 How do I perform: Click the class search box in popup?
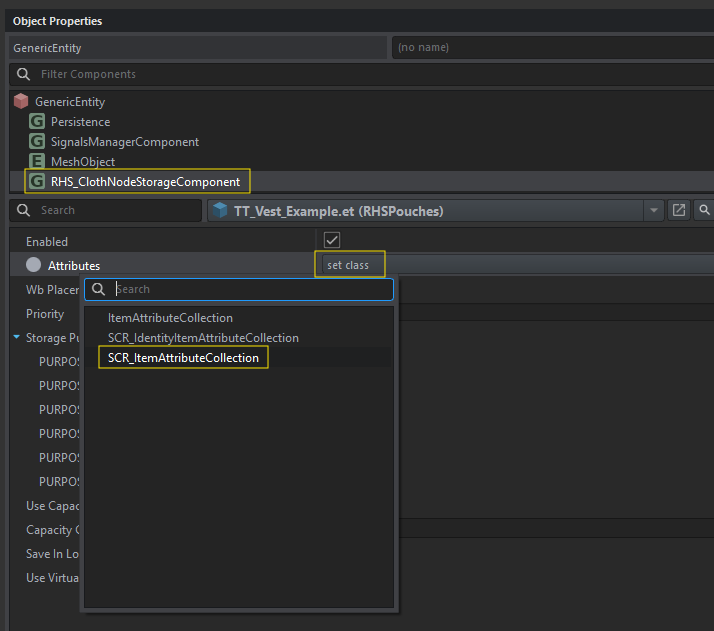coord(250,289)
